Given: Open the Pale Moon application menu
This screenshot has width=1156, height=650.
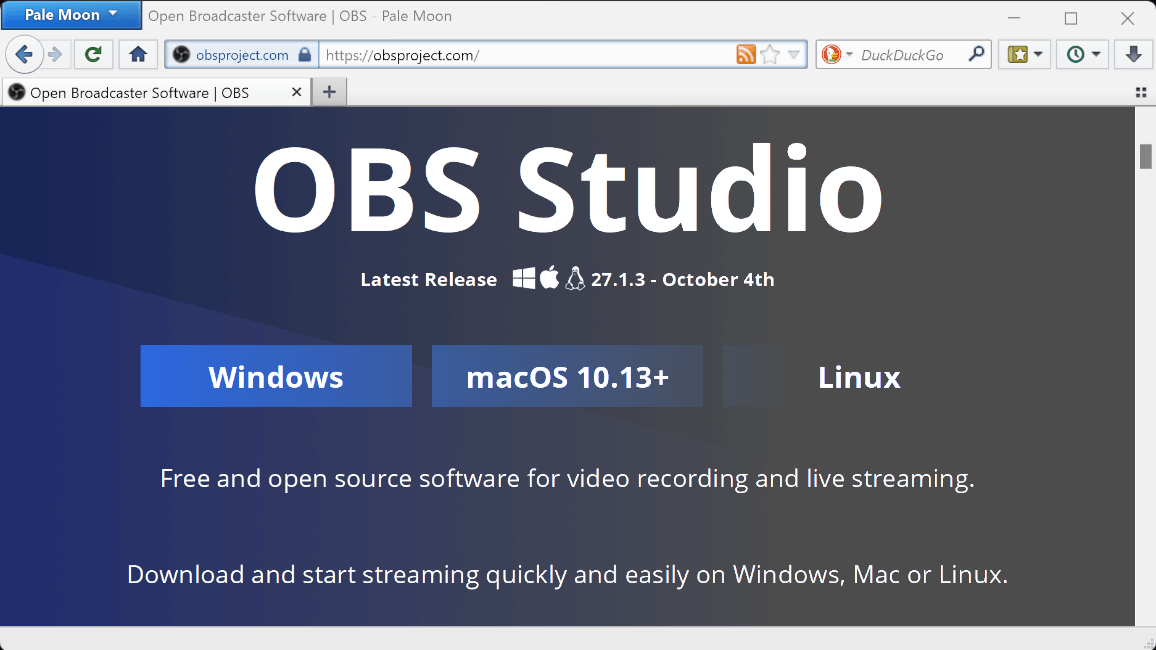Looking at the screenshot, I should (x=70, y=14).
